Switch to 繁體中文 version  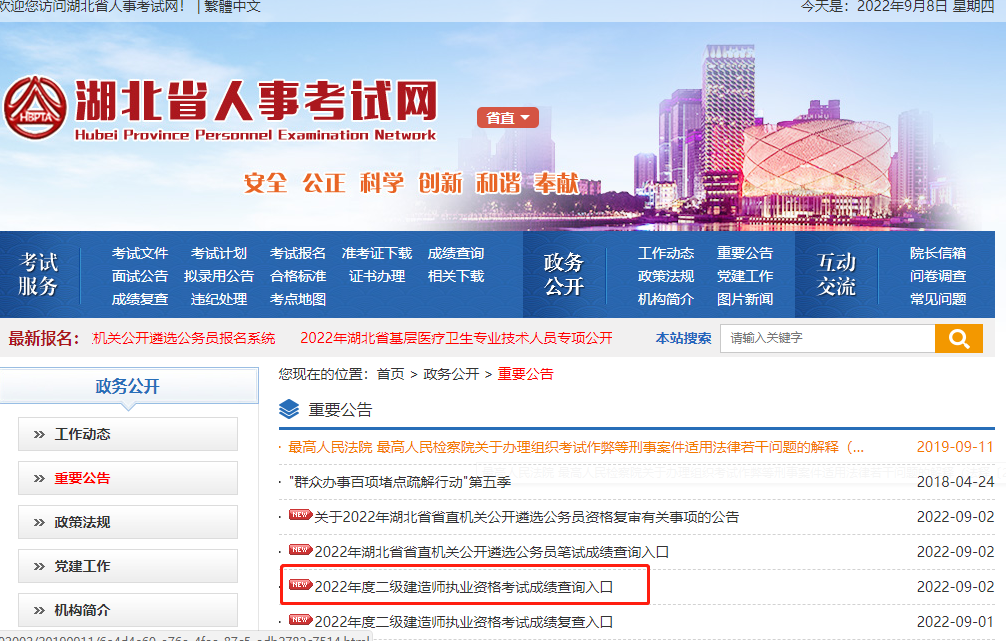coord(233,7)
